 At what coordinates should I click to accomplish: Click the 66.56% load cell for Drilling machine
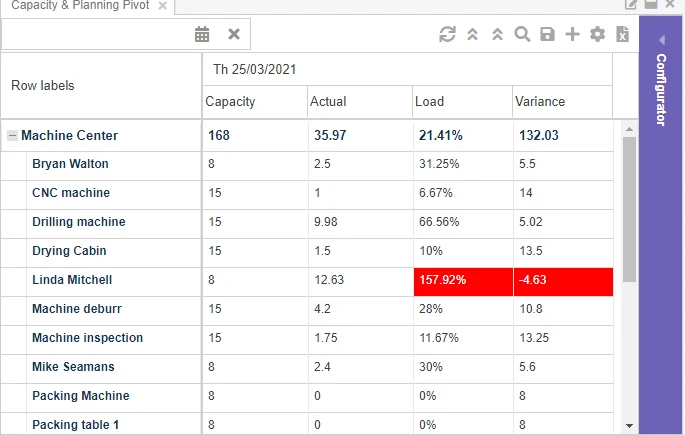coord(463,224)
